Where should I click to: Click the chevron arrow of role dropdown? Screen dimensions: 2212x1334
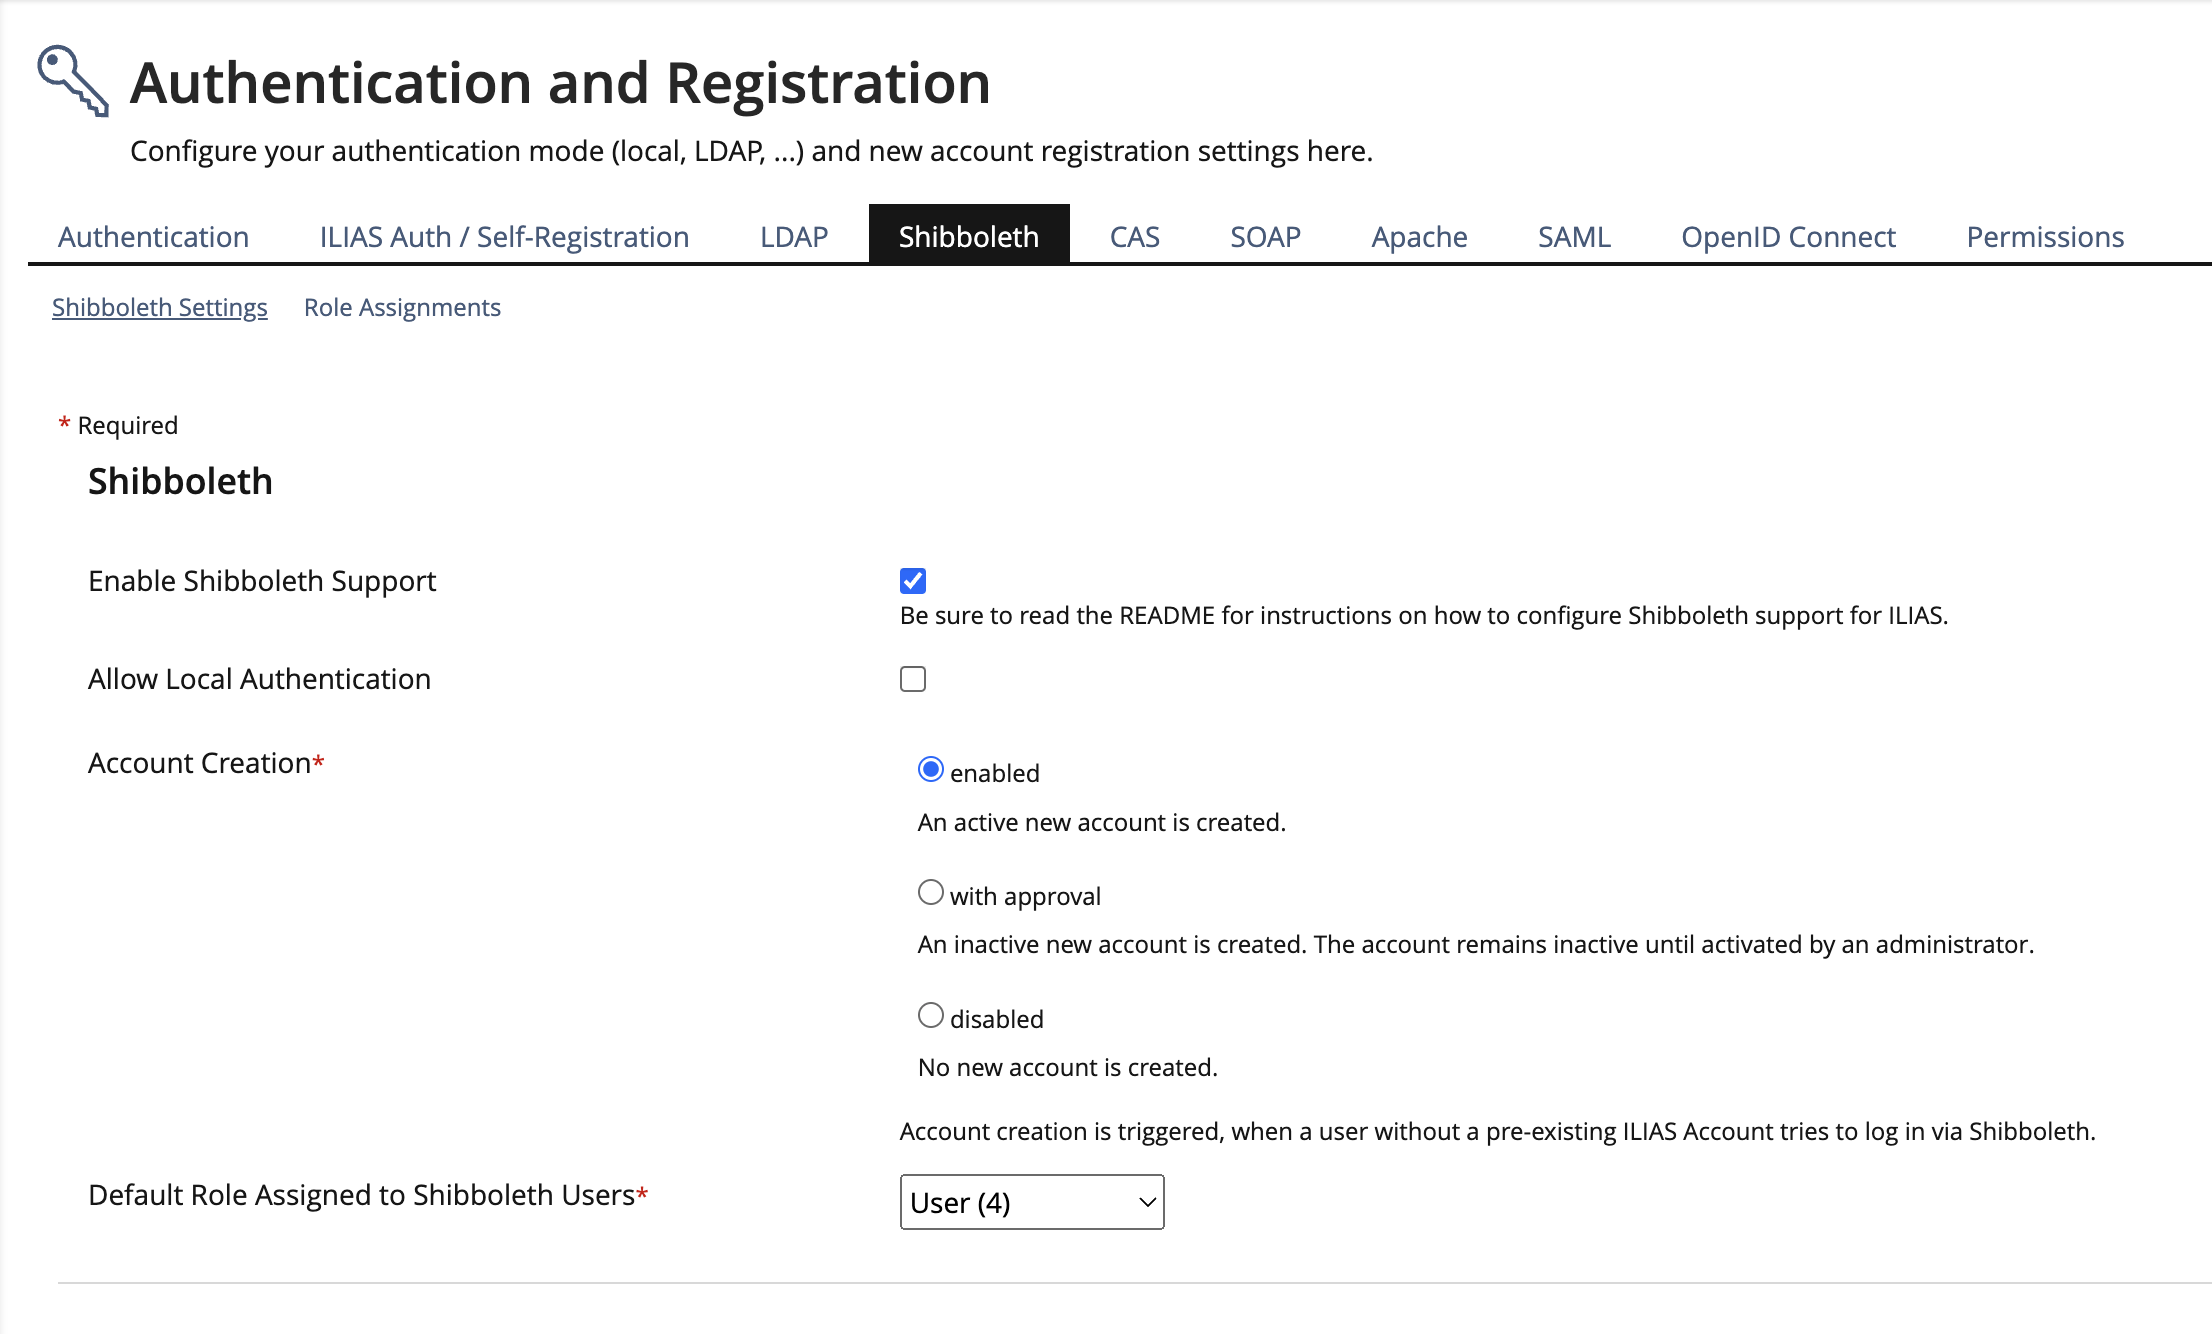click(x=1147, y=1202)
